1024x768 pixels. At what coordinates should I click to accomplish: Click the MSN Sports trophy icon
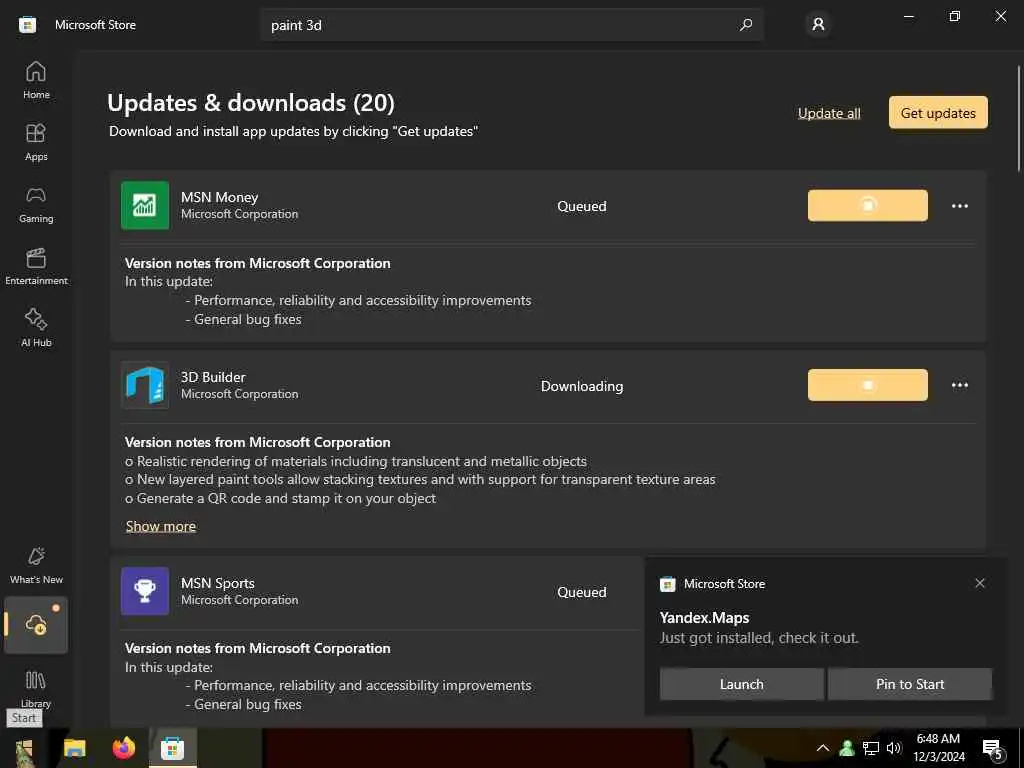coord(145,591)
